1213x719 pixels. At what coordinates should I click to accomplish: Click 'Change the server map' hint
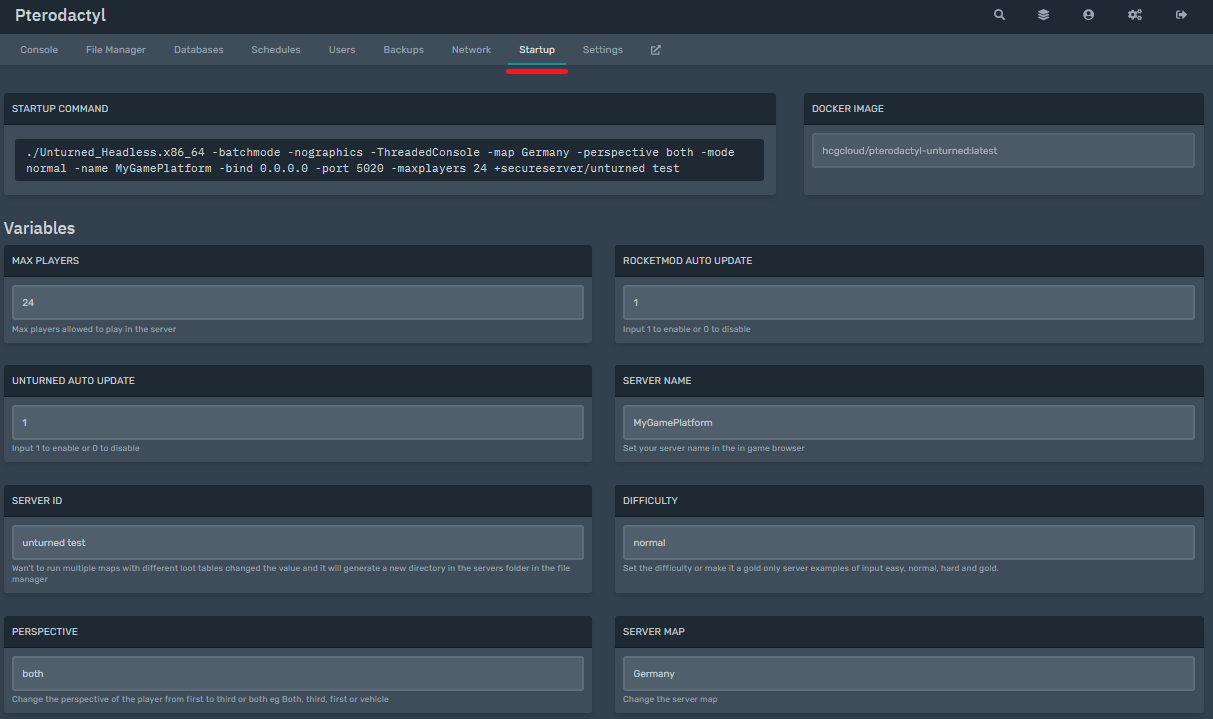click(x=670, y=699)
